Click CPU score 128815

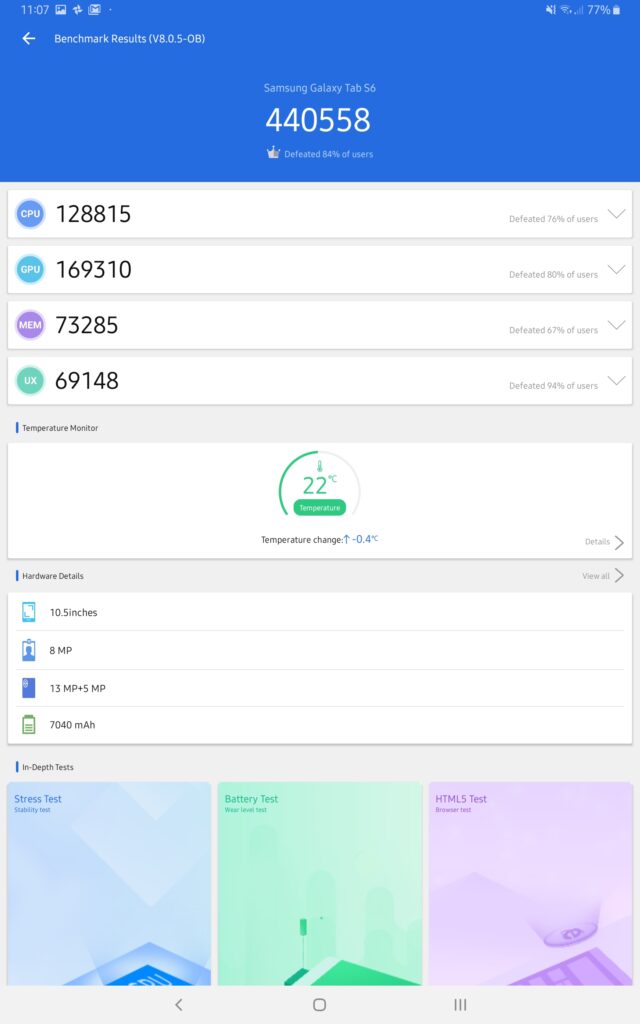(x=93, y=214)
